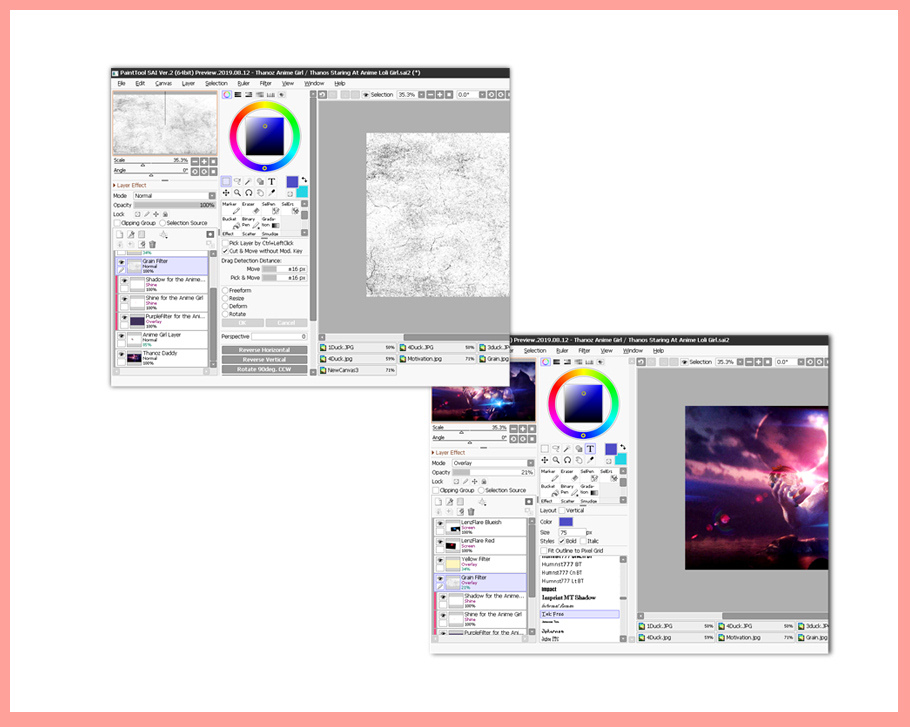Open the rotation angle dropdown in upper window toolbar

(x=482, y=95)
